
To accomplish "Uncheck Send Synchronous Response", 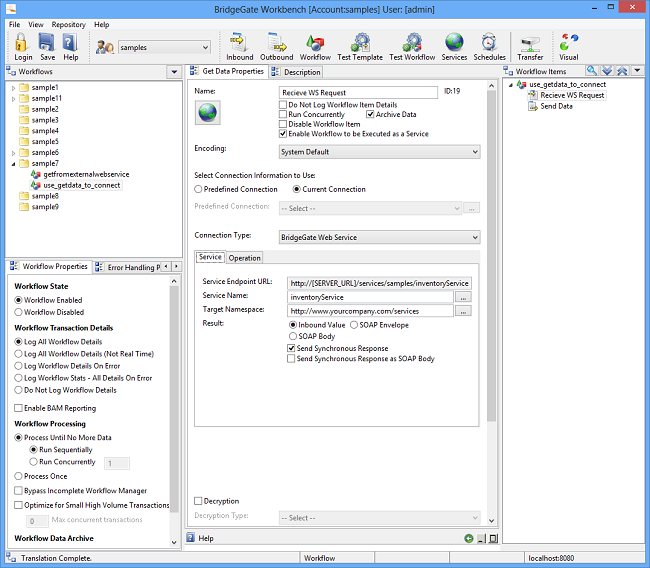I will (x=292, y=348).
